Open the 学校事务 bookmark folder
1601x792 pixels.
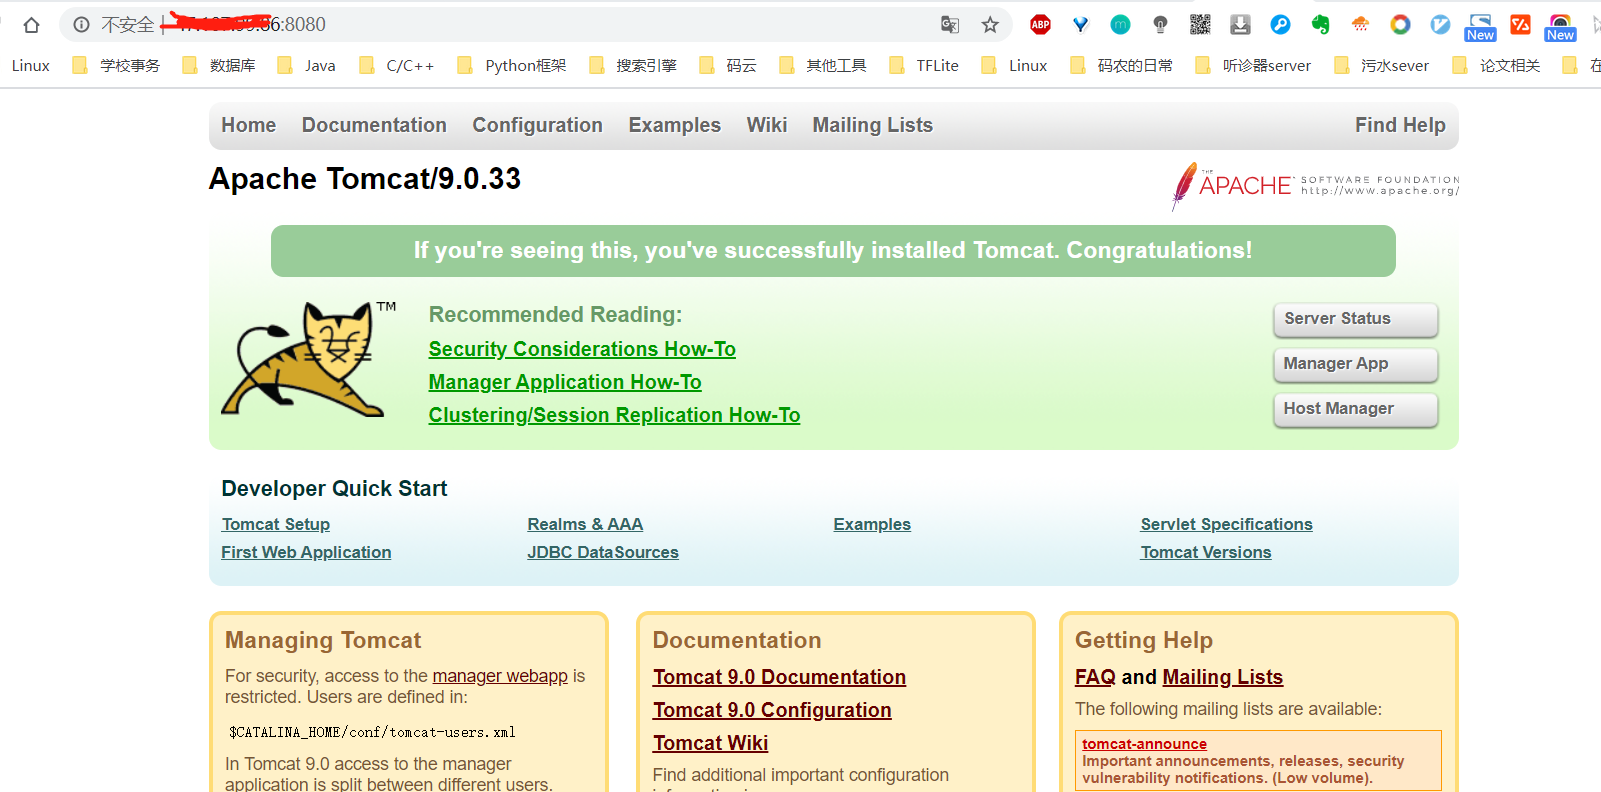click(117, 66)
